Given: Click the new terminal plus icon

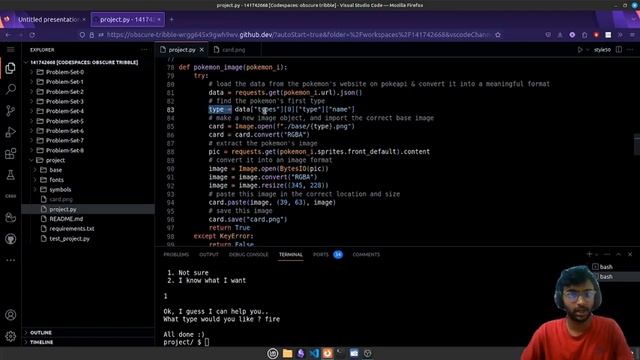Looking at the screenshot, I should pos(589,254).
